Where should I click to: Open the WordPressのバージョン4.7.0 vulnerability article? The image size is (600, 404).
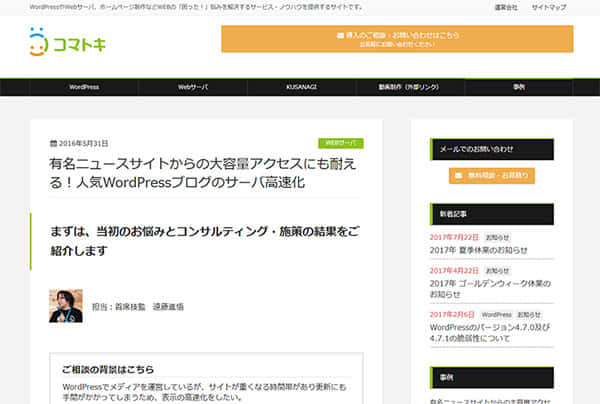click(490, 333)
